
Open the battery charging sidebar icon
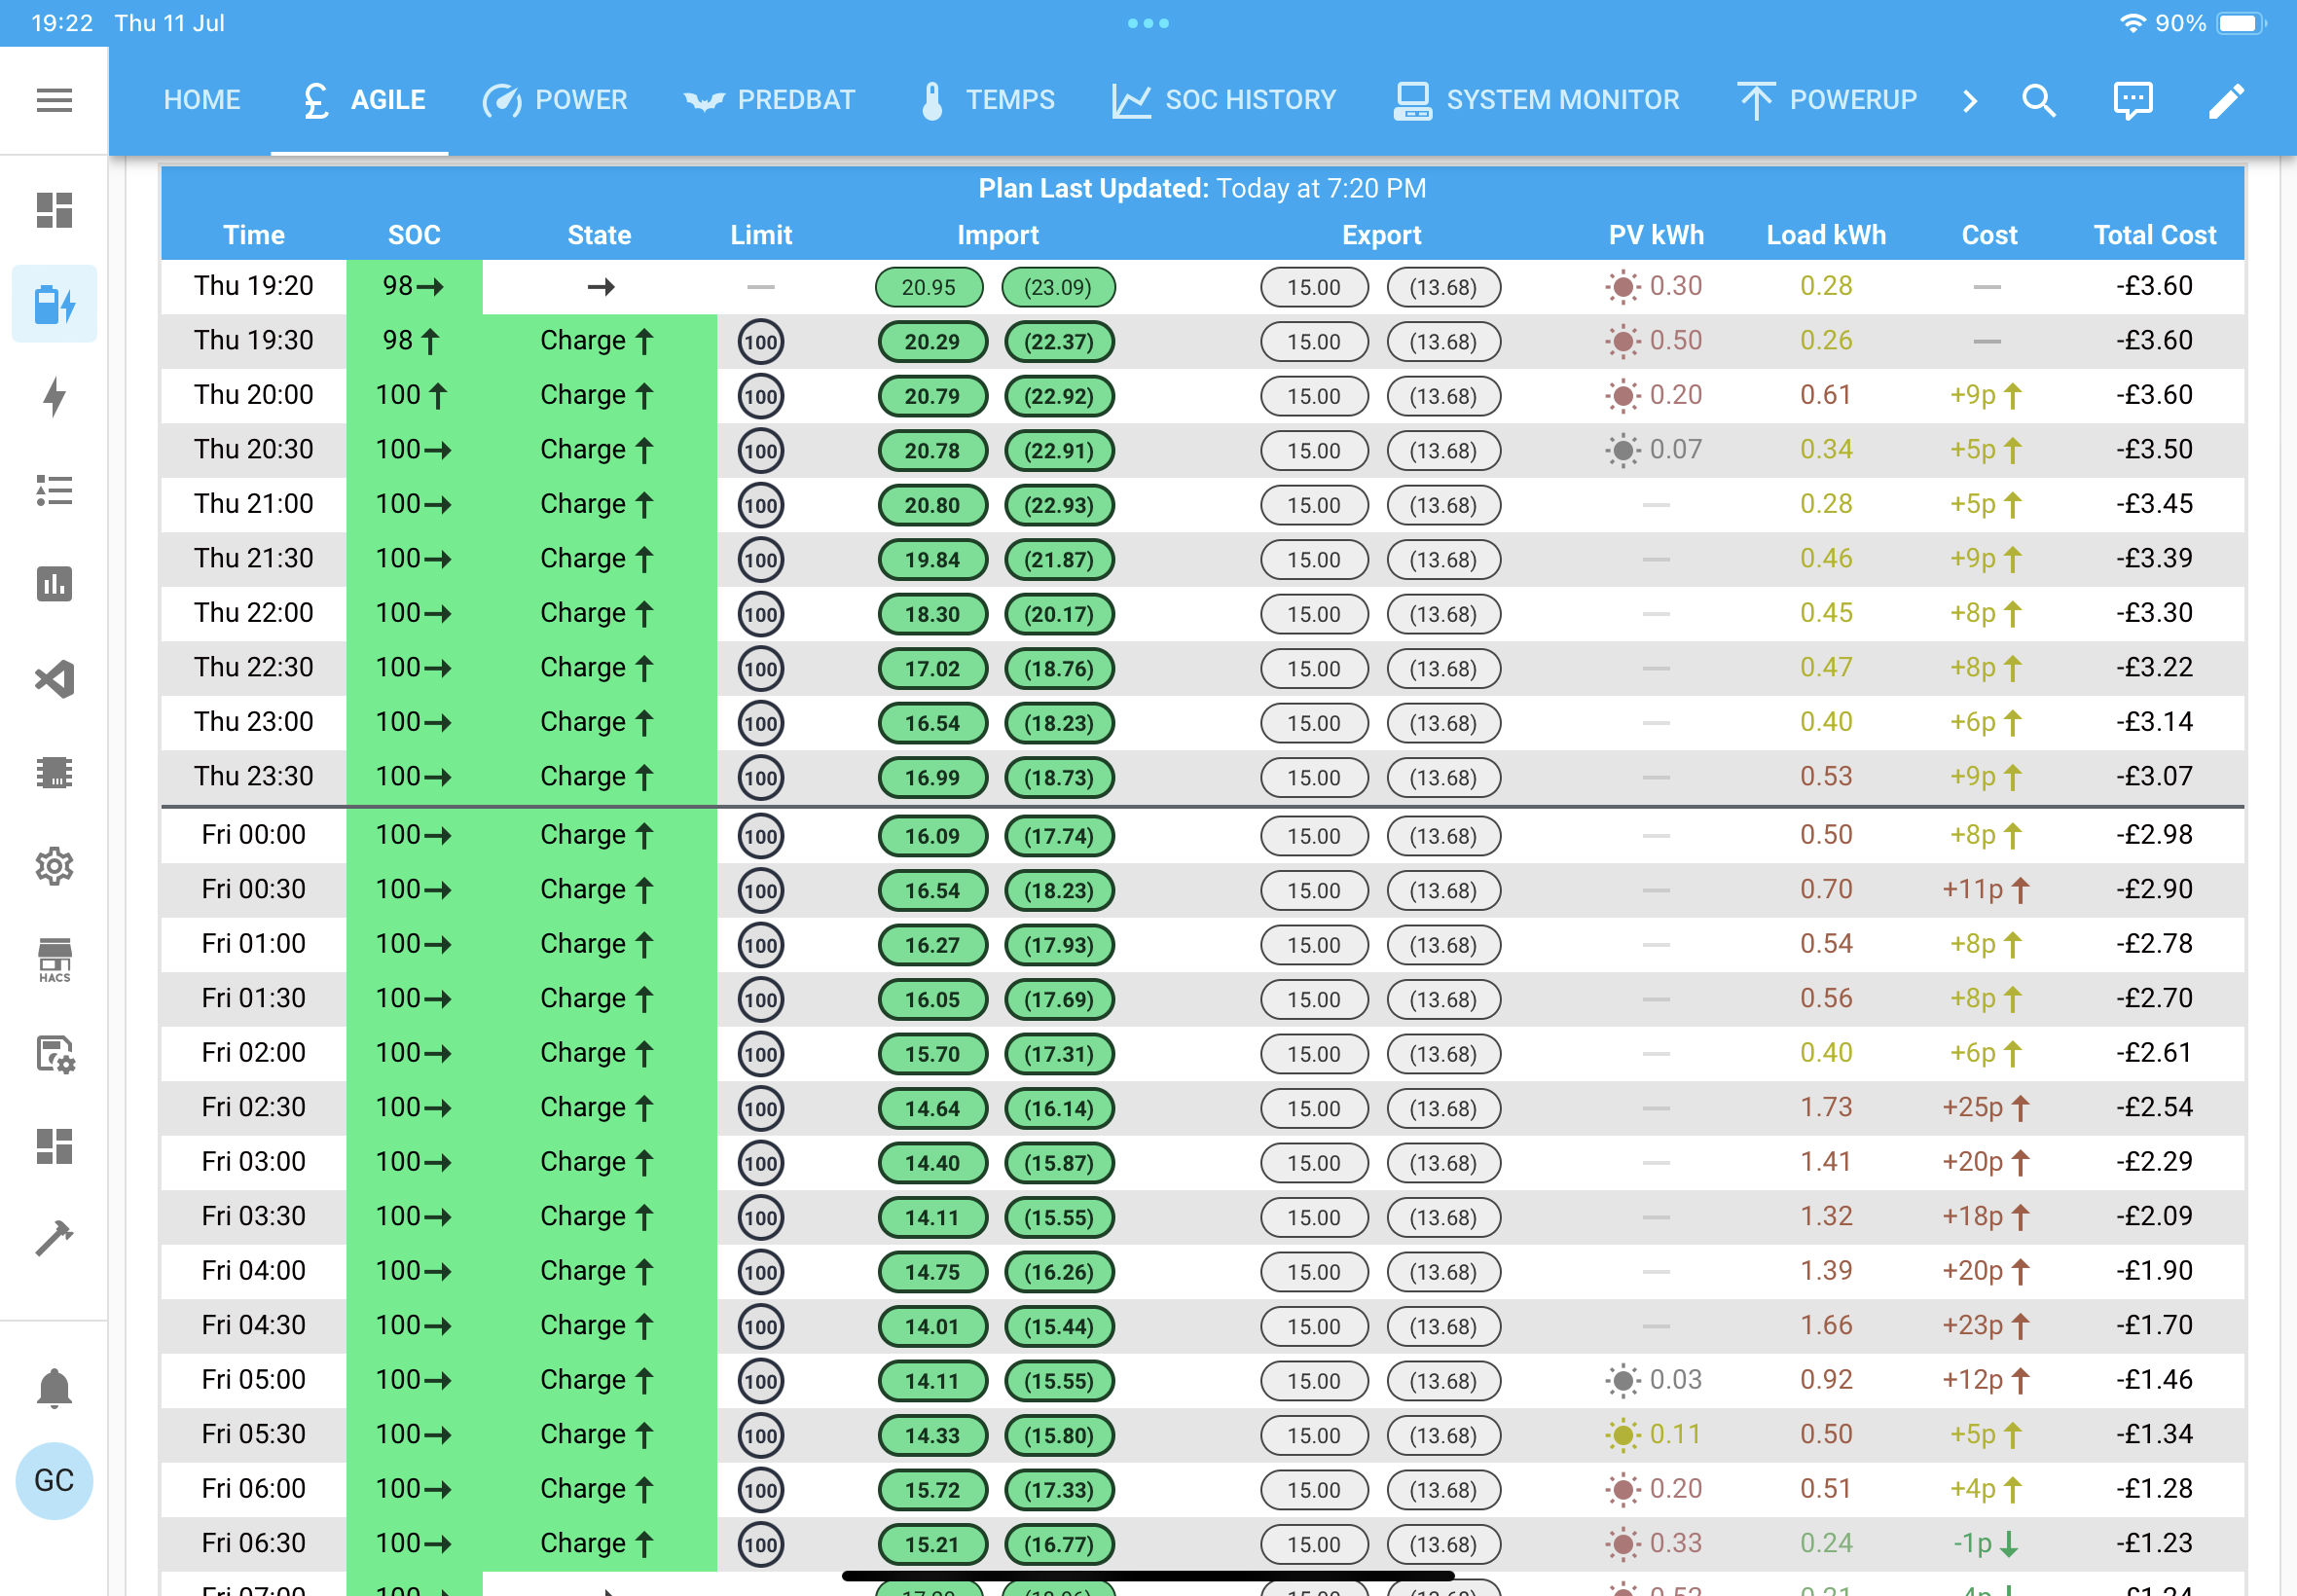(x=54, y=304)
